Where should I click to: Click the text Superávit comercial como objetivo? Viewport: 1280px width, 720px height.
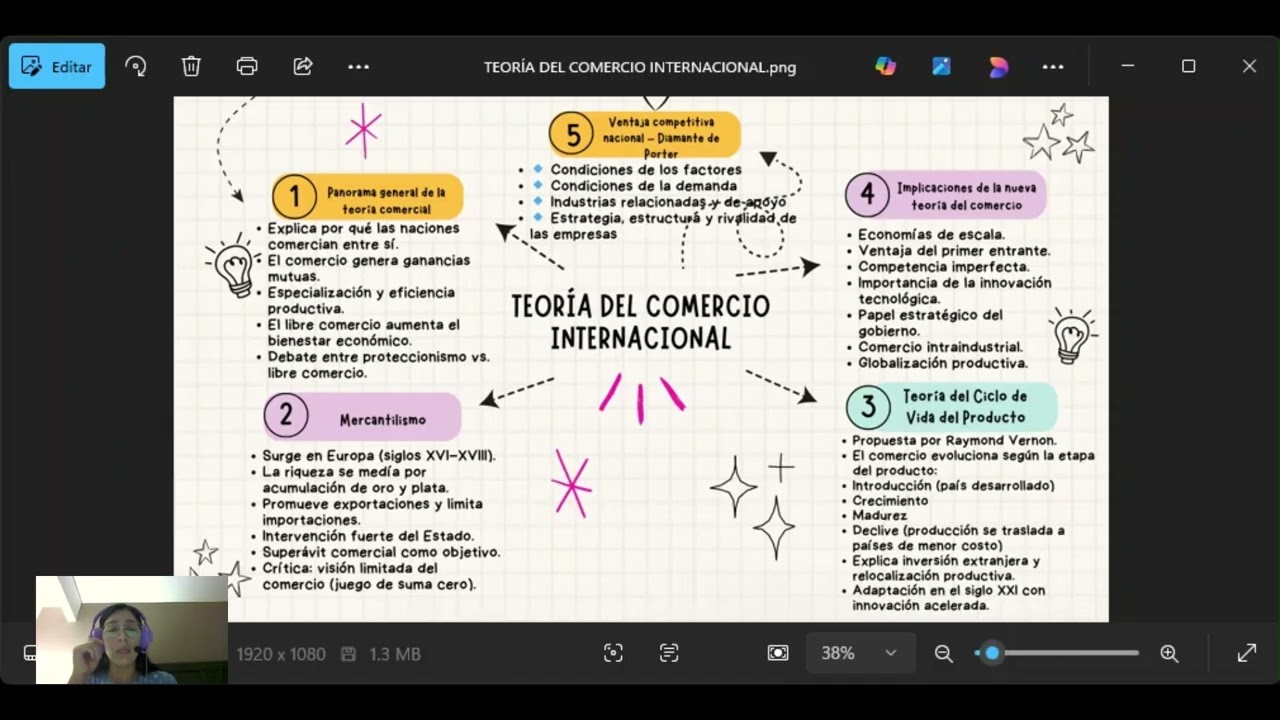(x=381, y=552)
